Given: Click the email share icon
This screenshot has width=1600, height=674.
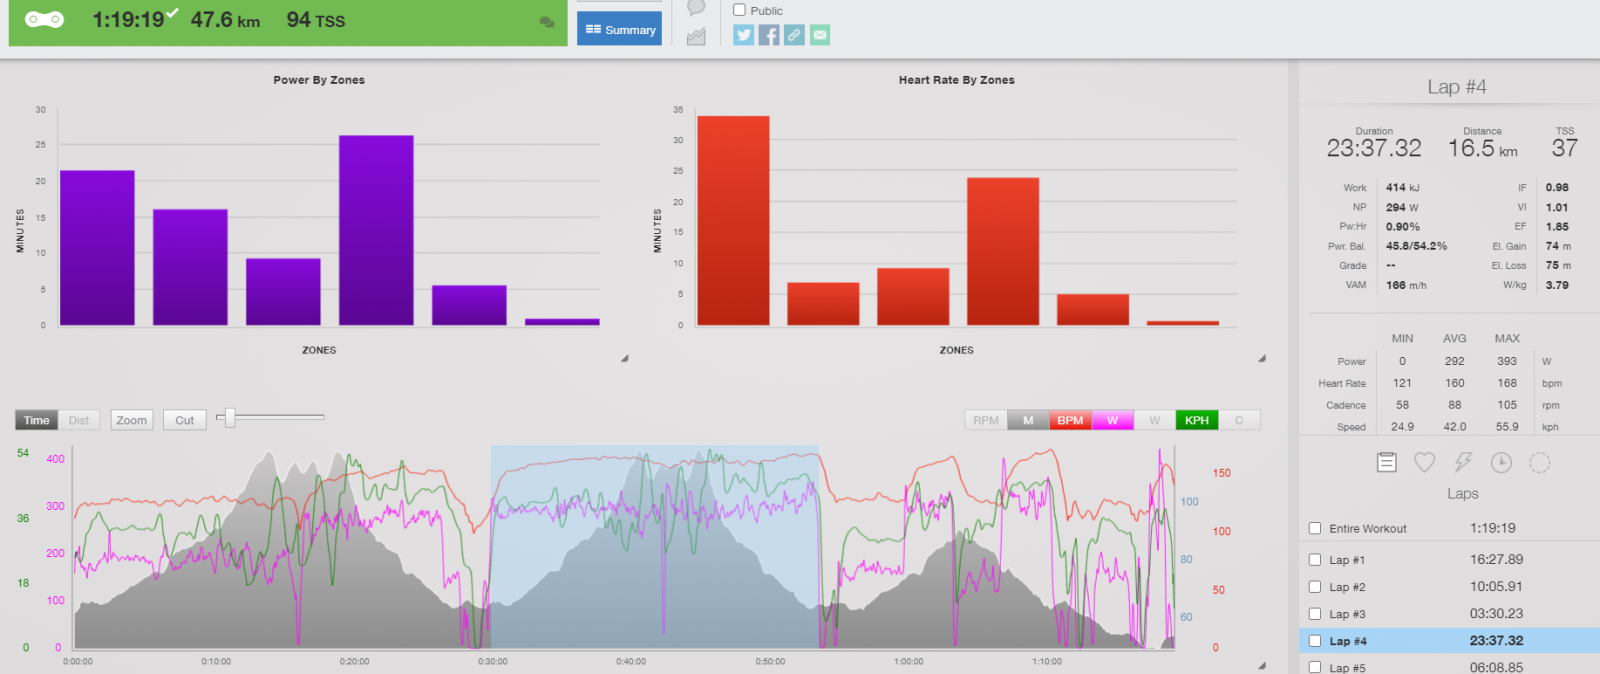Looking at the screenshot, I should (x=820, y=35).
